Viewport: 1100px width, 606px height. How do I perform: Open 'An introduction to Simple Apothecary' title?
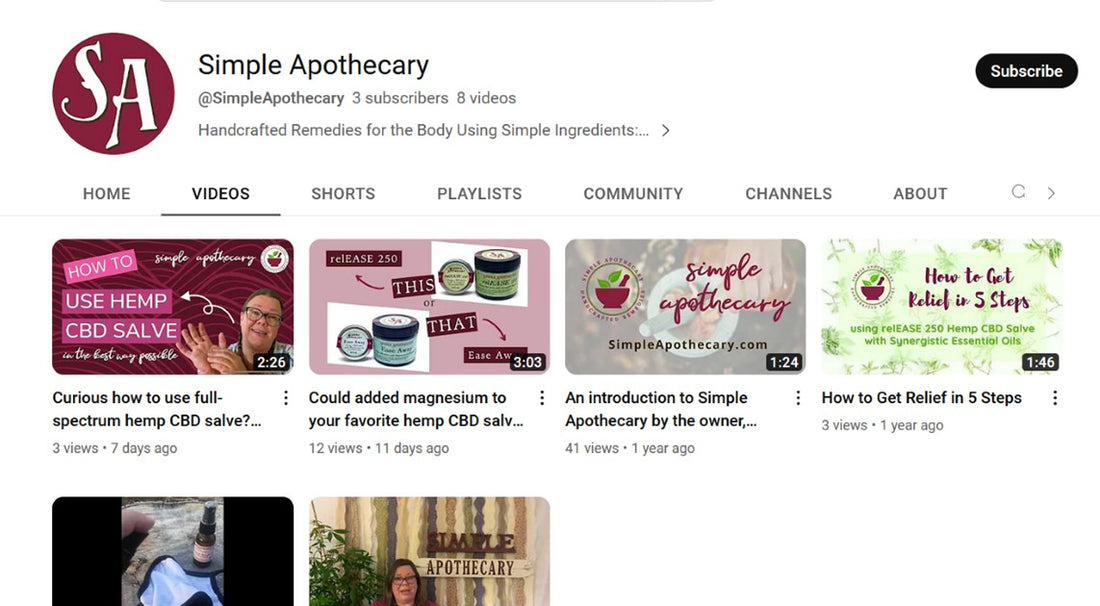pos(661,409)
